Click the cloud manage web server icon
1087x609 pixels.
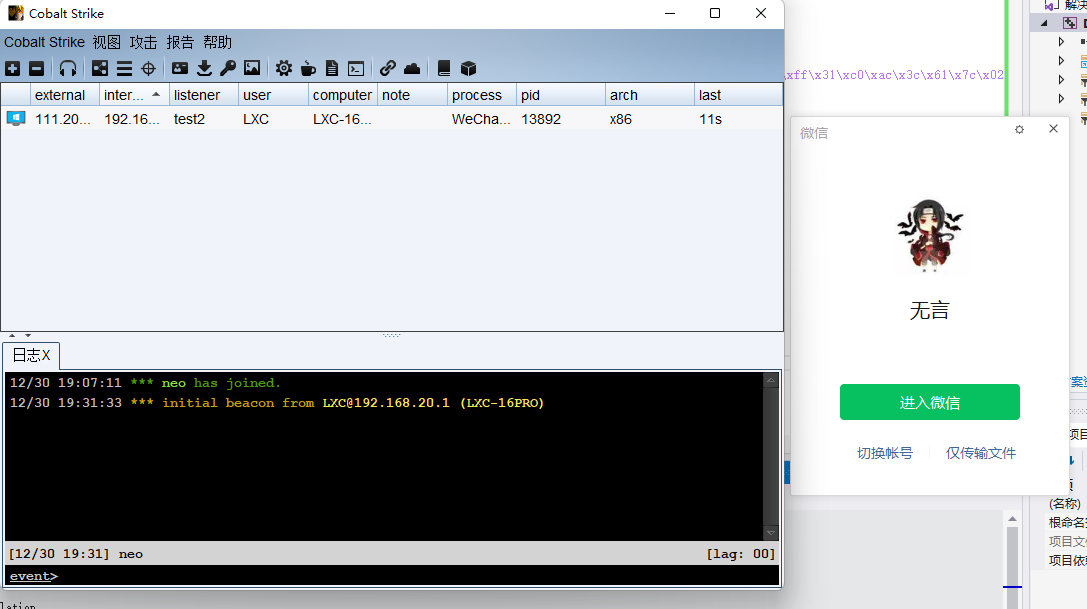point(412,68)
